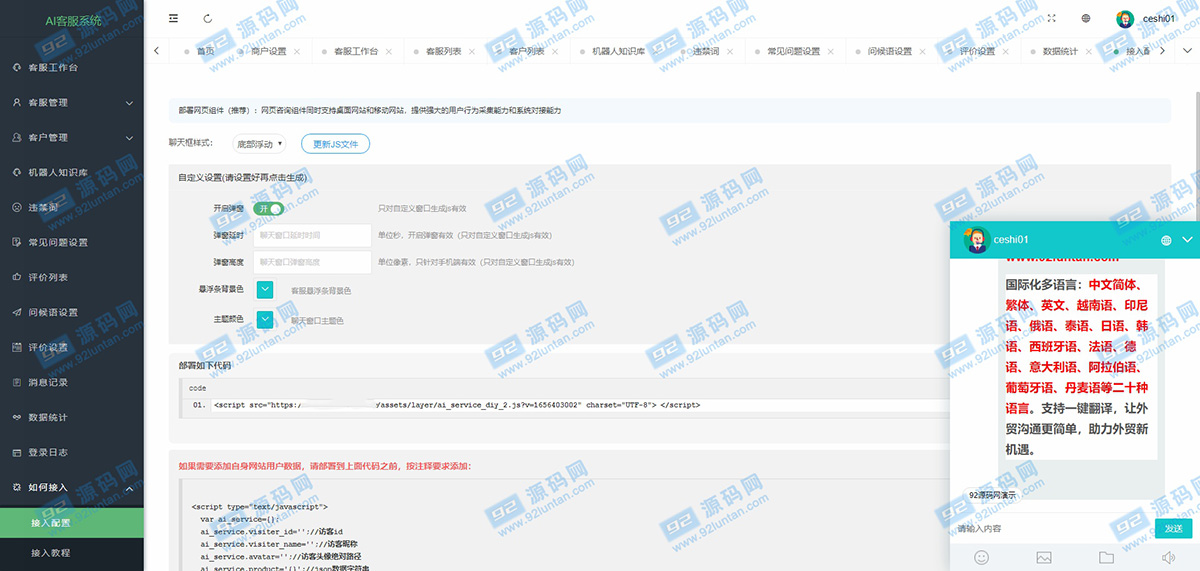Close the 评价设置 tab
Viewport: 1200px width, 571px height.
(1006, 51)
